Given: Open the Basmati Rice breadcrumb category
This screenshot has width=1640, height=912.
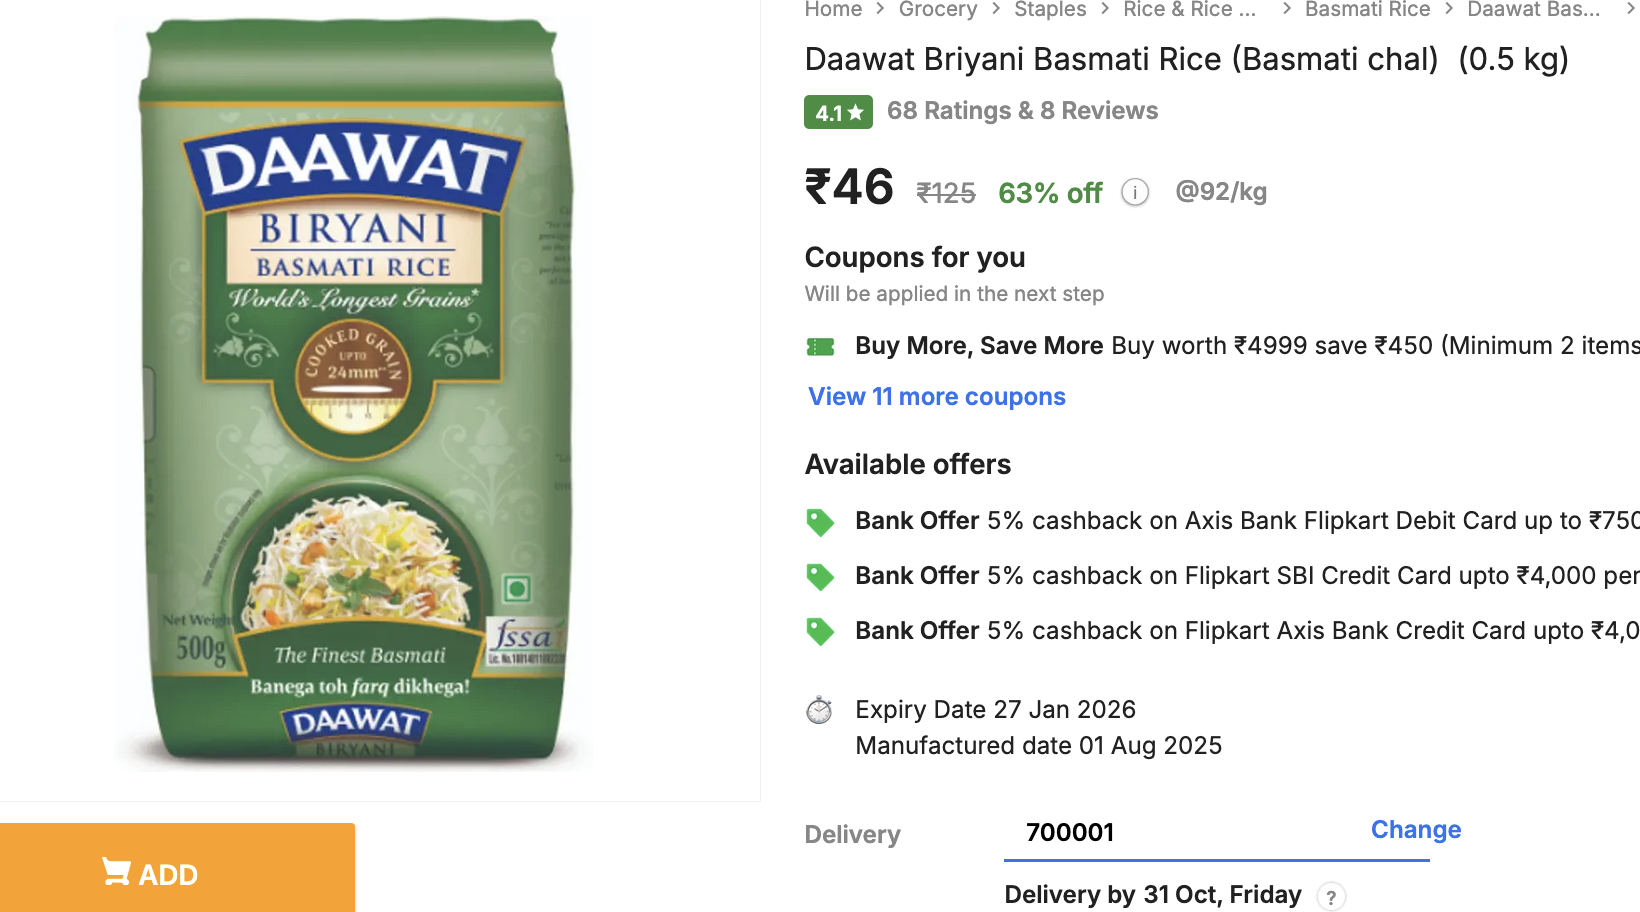Looking at the screenshot, I should pos(1367,10).
